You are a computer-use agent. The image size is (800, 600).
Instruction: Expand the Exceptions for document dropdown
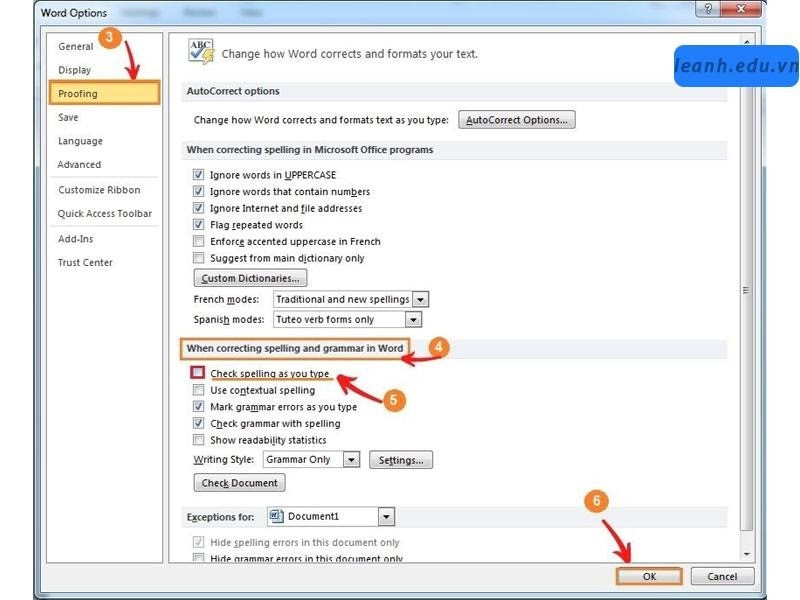click(386, 516)
